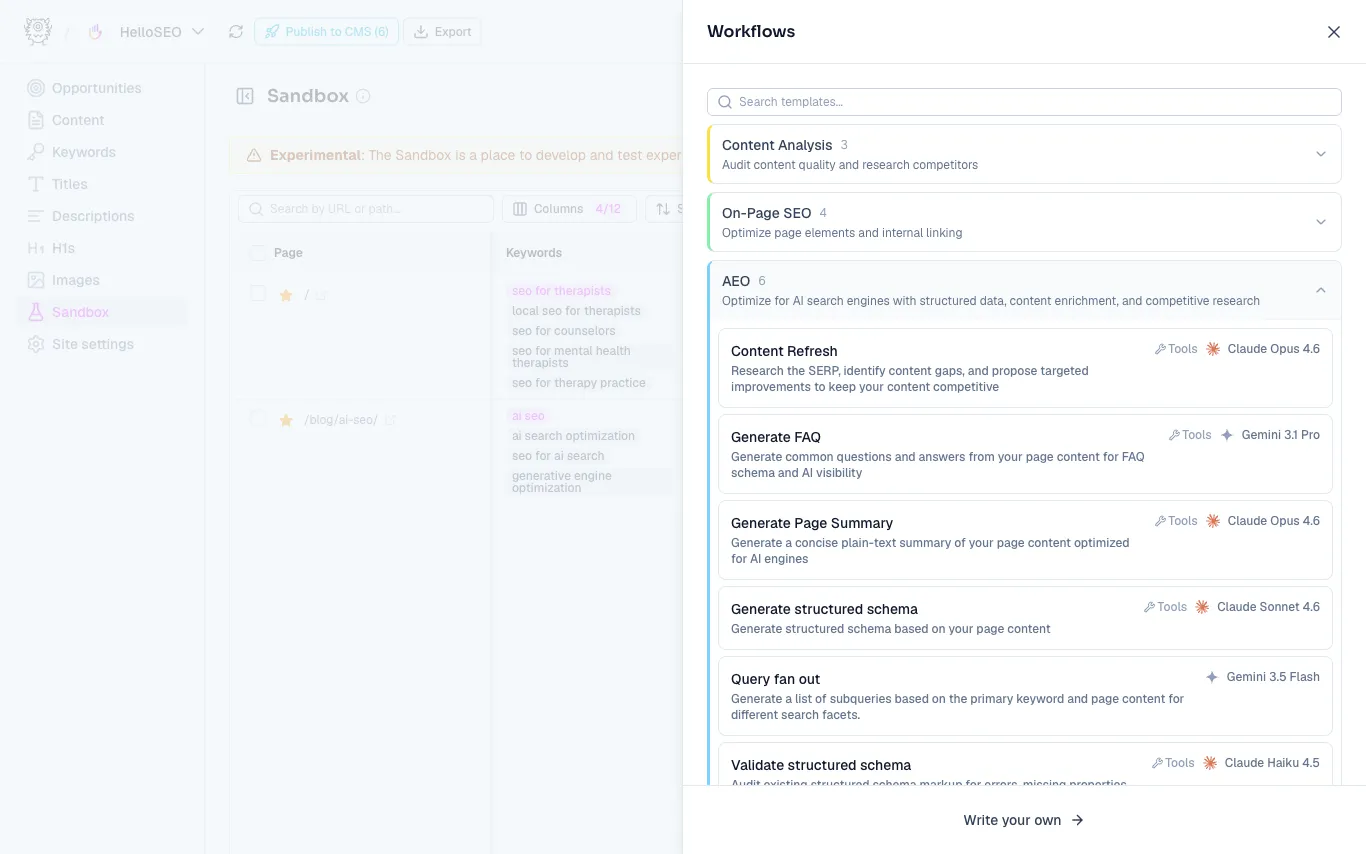Click the 'seo for therapists' keyword tag

(561, 291)
